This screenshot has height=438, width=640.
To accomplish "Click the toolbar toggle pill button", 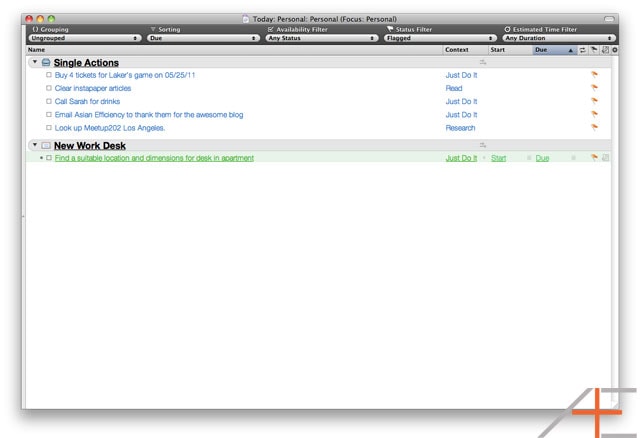I will click(609, 19).
